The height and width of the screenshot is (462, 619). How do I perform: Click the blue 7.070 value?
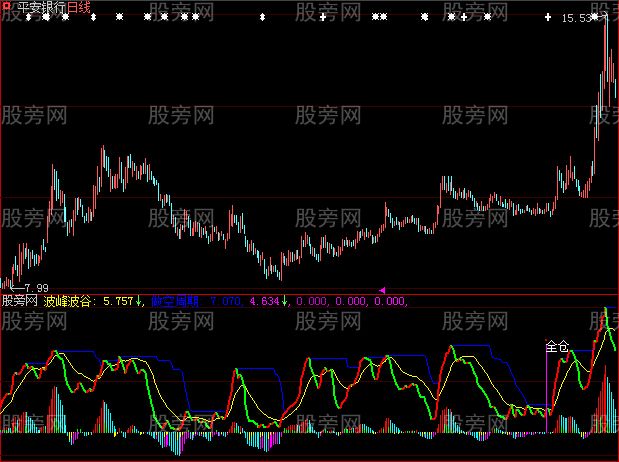(x=225, y=299)
